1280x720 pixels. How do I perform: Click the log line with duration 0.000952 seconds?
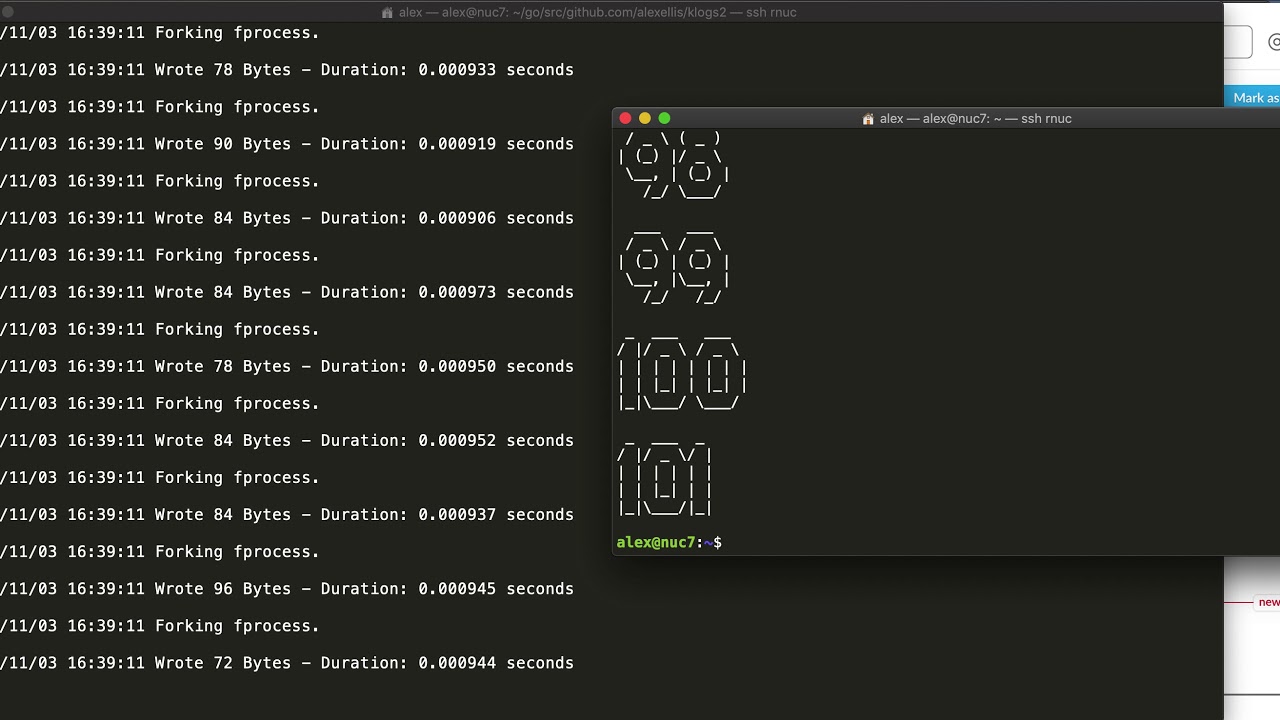click(287, 440)
